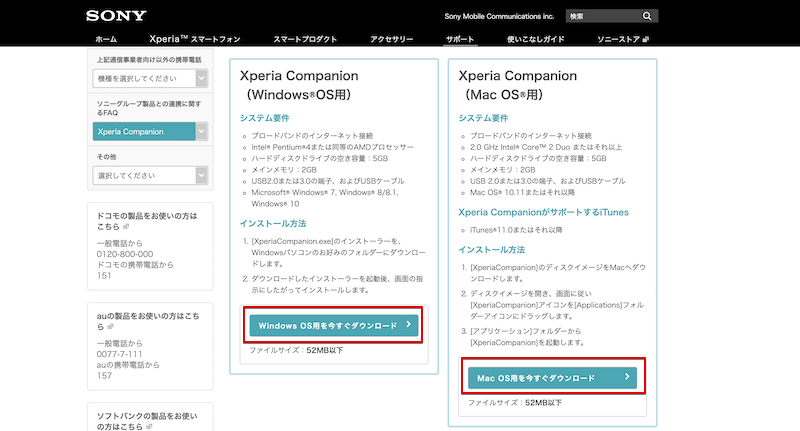The height and width of the screenshot is (431, 800).
Task: Open the Xperia スマートフォン menu
Action: [x=196, y=39]
